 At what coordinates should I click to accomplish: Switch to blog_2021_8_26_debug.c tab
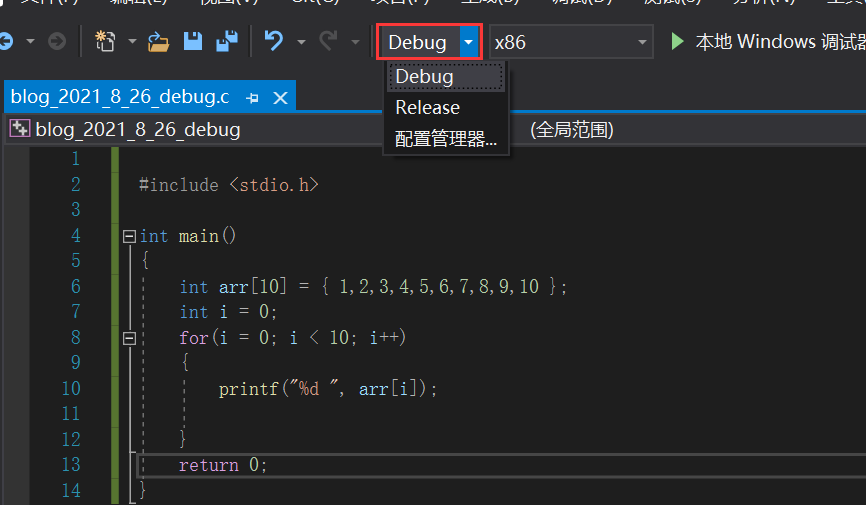(x=120, y=97)
